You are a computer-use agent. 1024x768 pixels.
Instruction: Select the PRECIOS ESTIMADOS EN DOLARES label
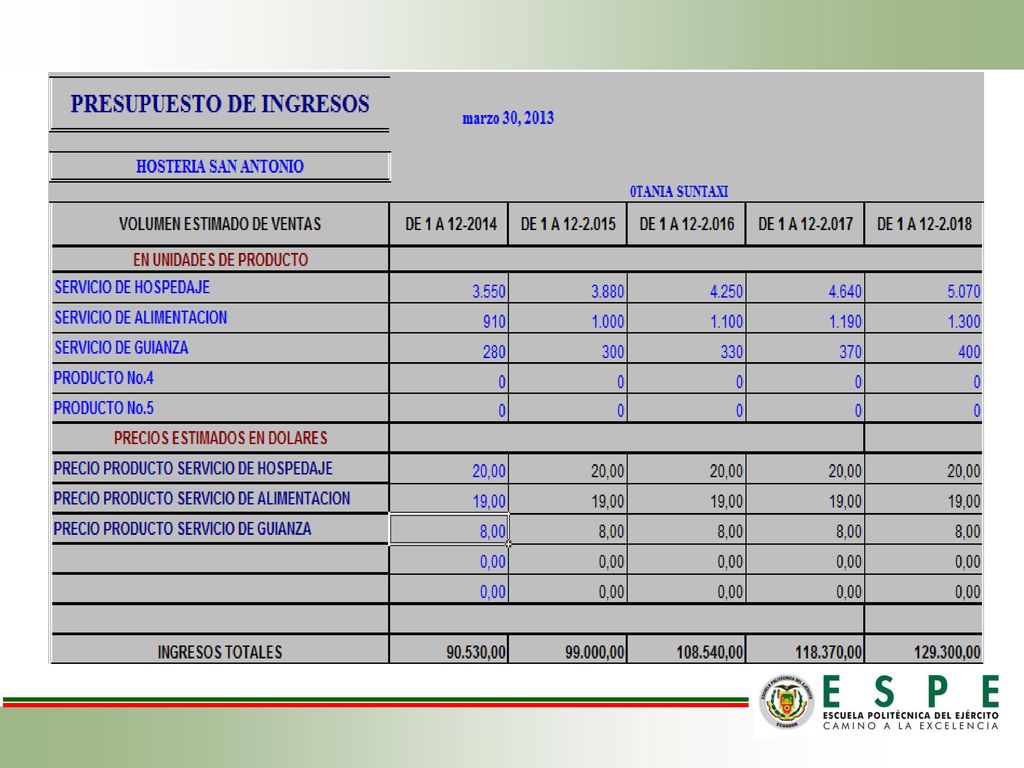[x=220, y=438]
